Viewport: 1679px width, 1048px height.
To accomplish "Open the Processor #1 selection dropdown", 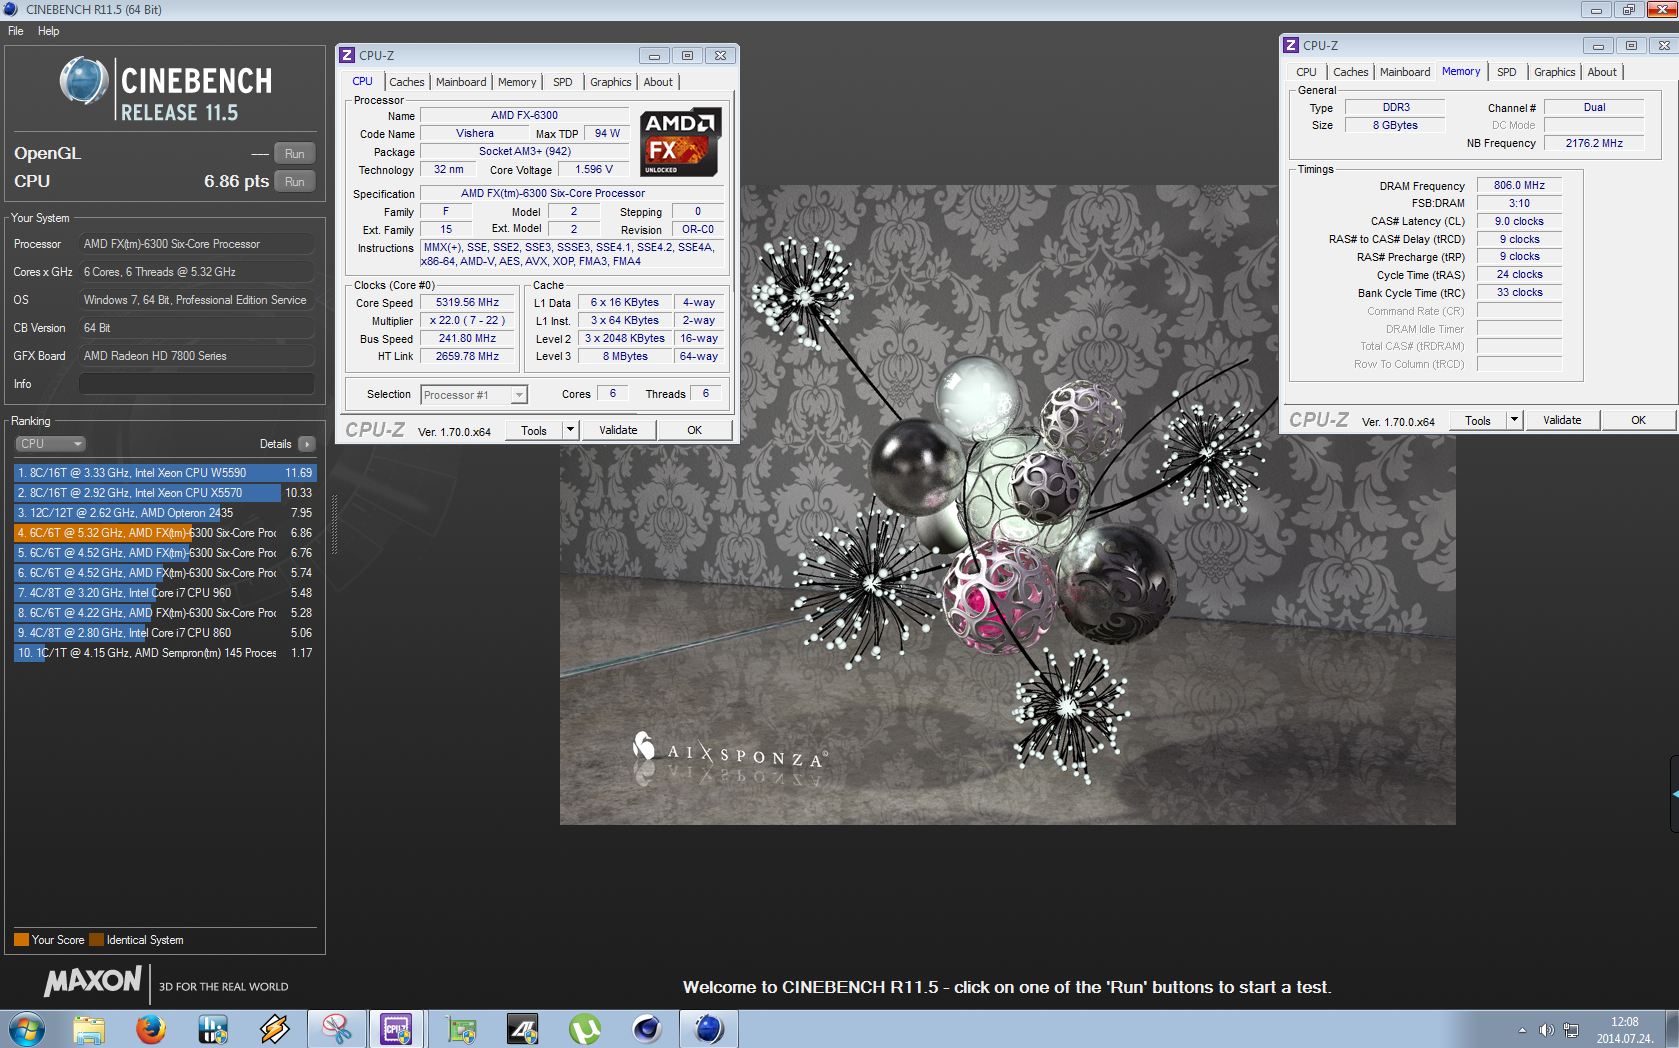I will pyautogui.click(x=474, y=395).
